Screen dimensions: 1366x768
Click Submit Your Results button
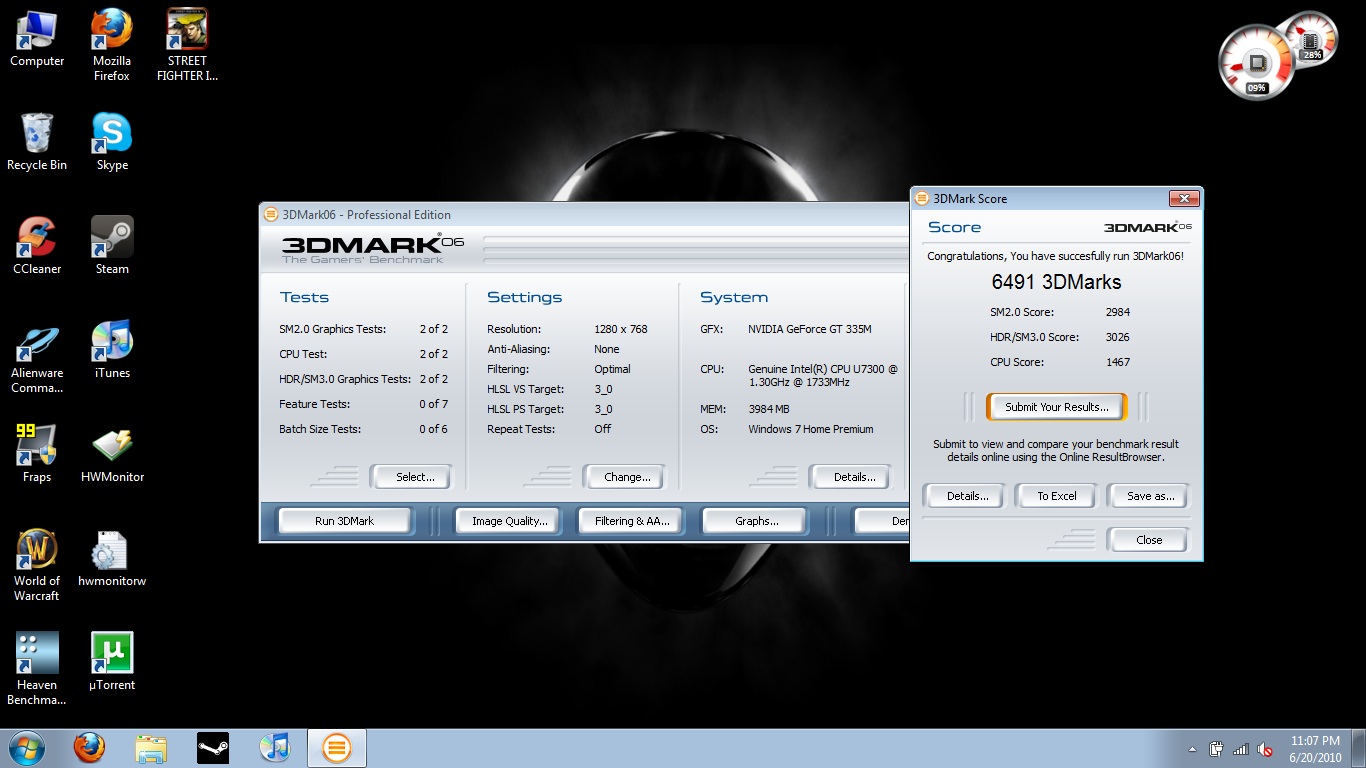(1056, 407)
